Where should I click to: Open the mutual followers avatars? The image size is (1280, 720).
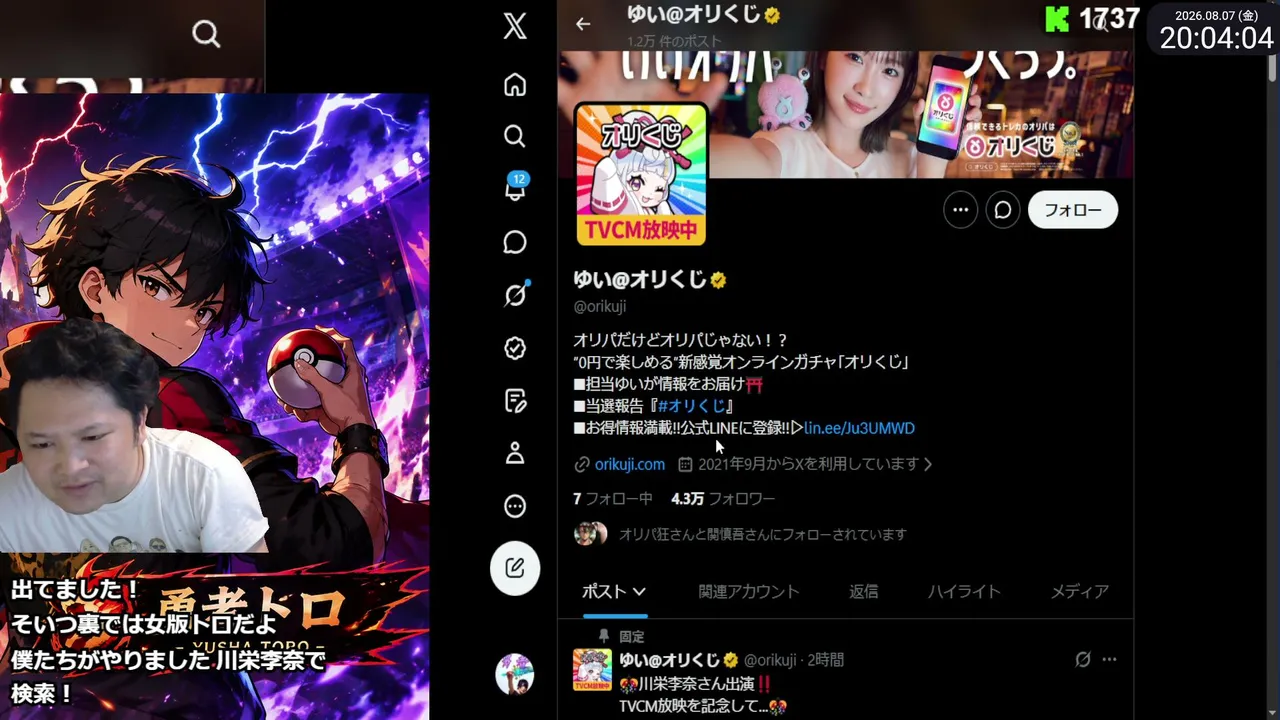click(x=590, y=534)
